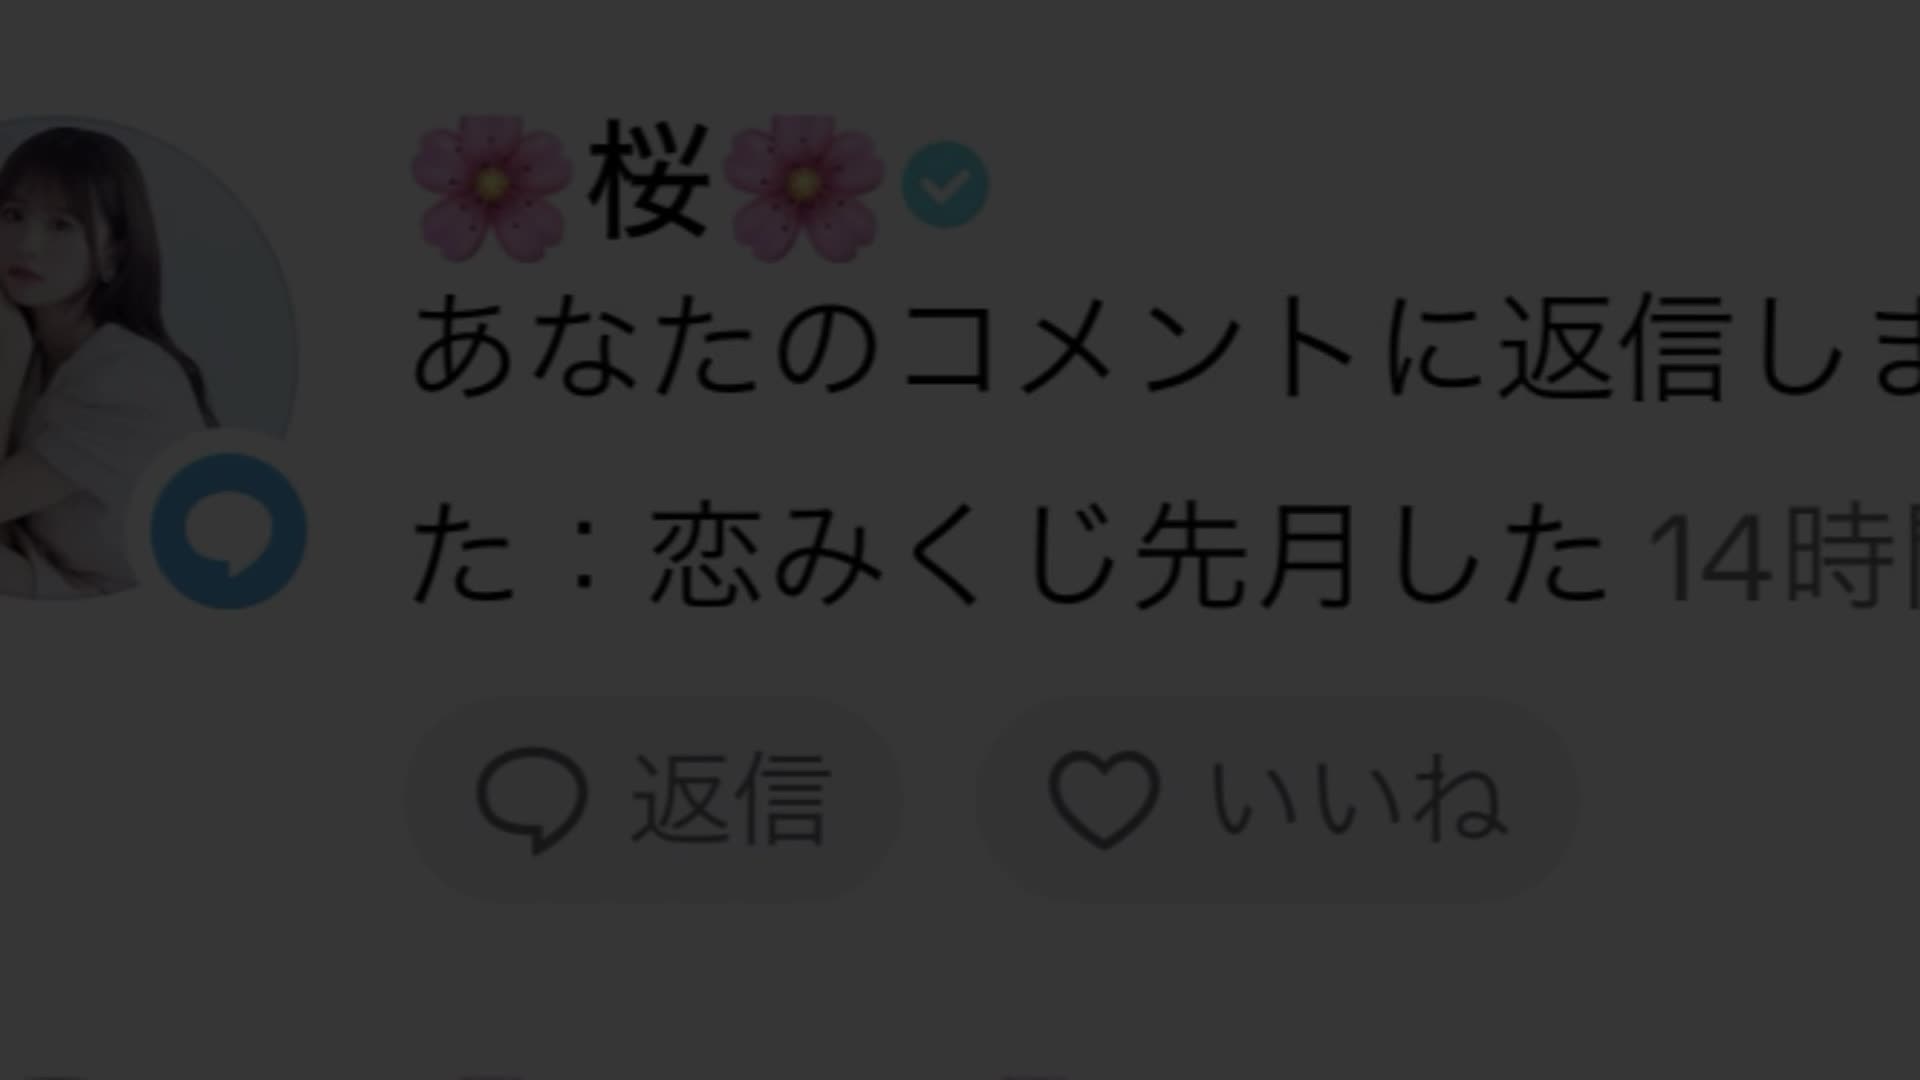Click the blue comment badge on avatar

point(229,530)
